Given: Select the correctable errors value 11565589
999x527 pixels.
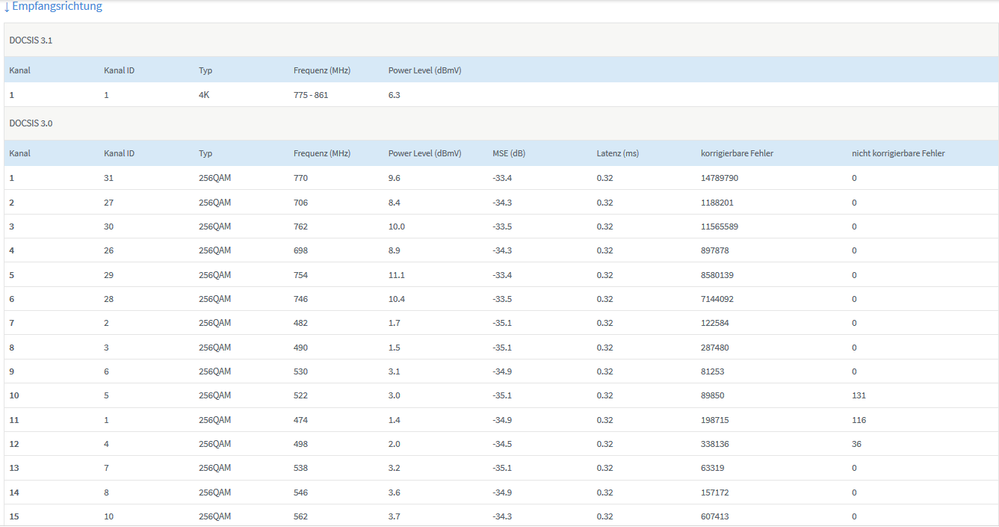Looking at the screenshot, I should click(x=720, y=227).
